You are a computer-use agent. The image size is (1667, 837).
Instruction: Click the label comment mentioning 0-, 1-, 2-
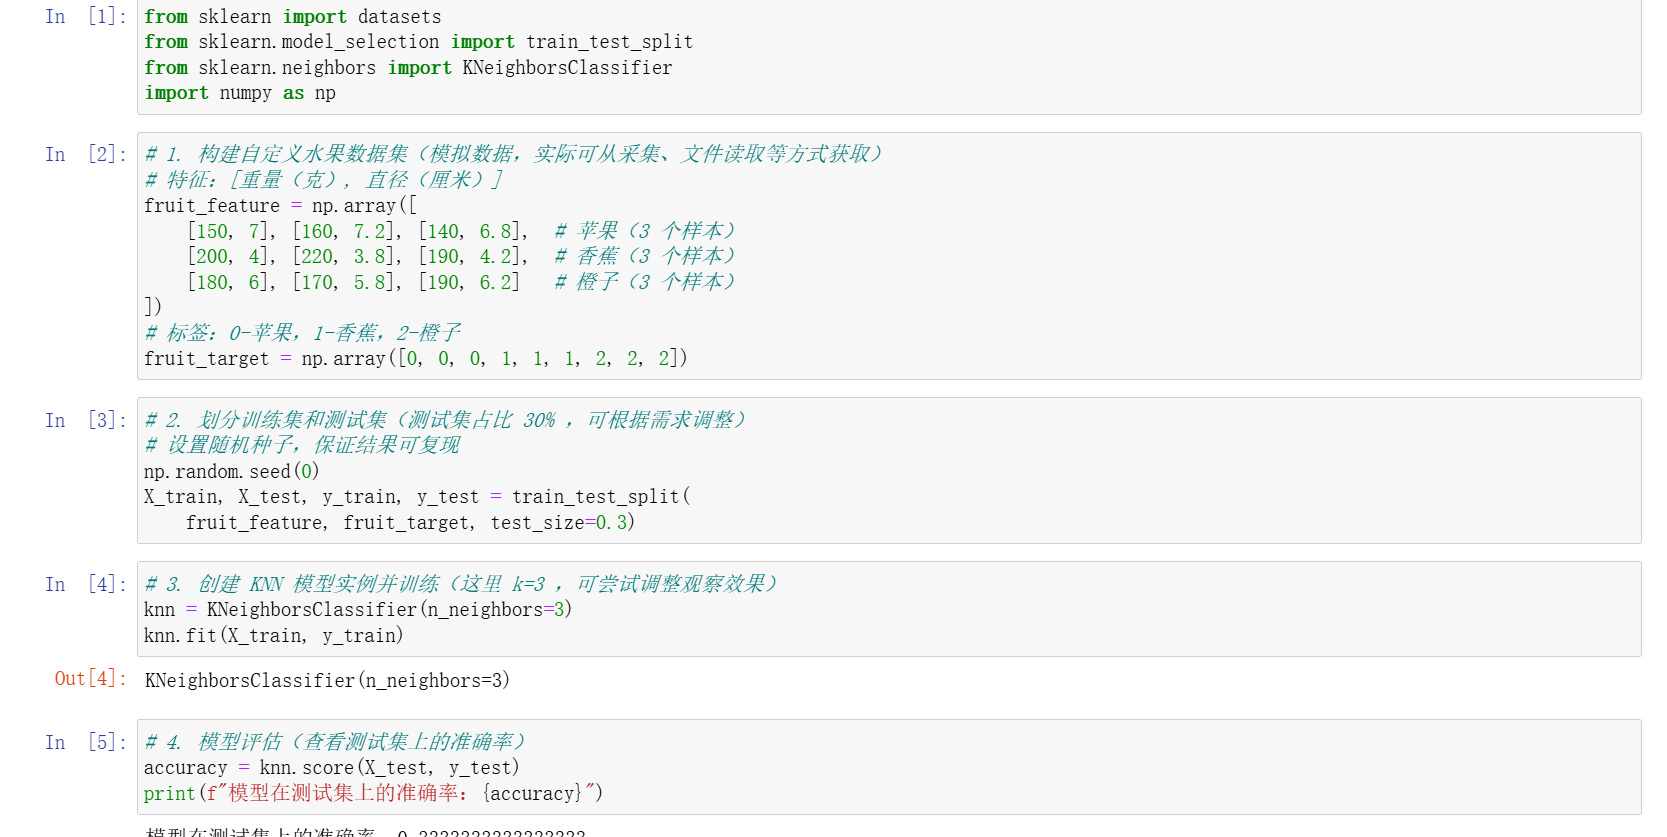point(302,333)
